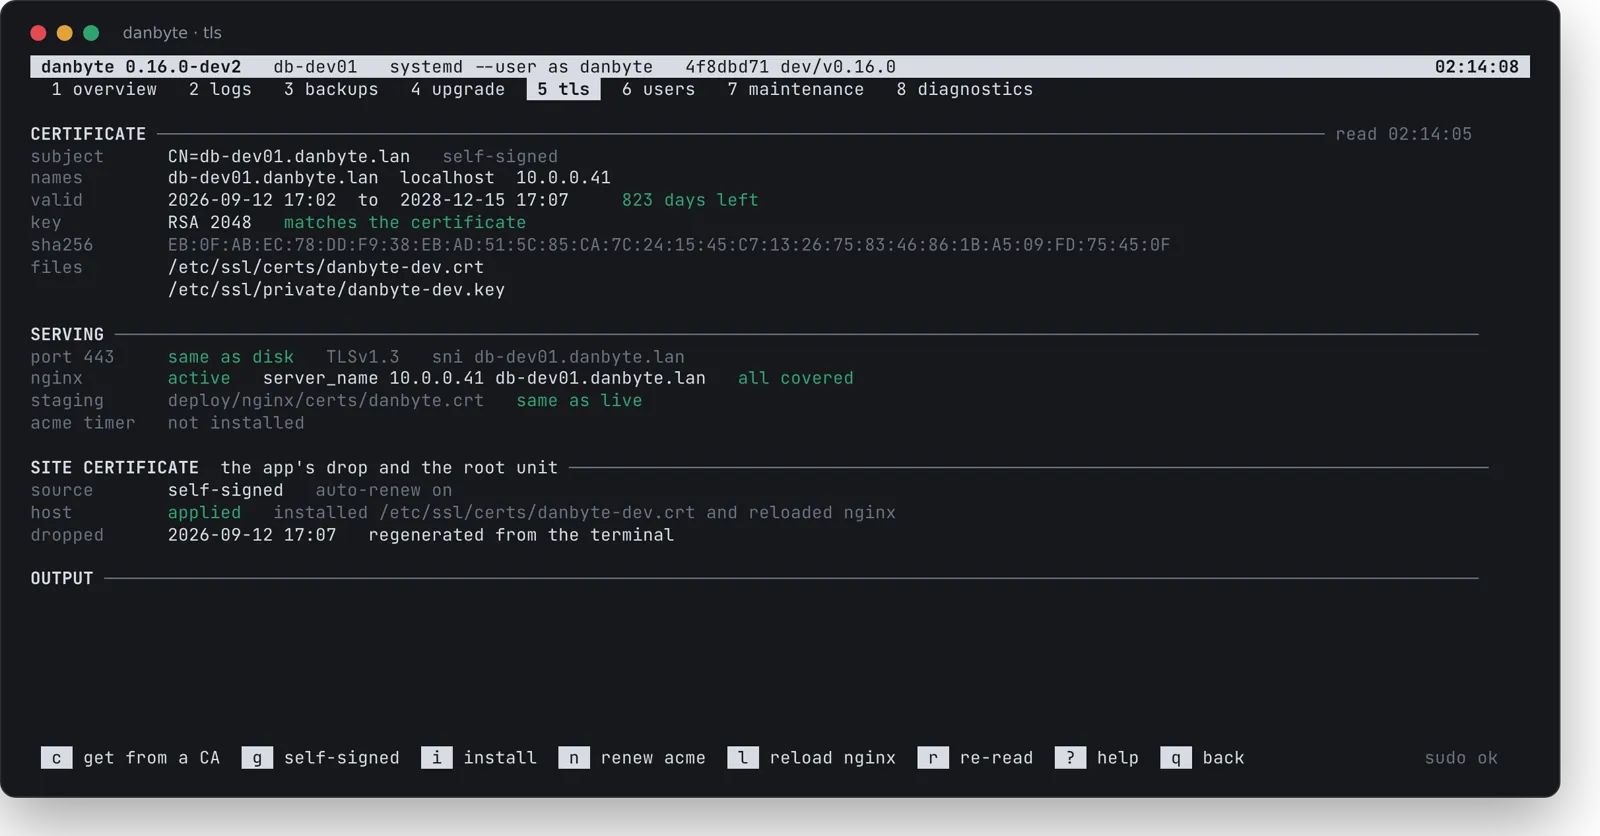Viewport: 1600px width, 836px height.
Task: Click the 'SITE CERTIFICATE' section heading
Action: pos(114,467)
